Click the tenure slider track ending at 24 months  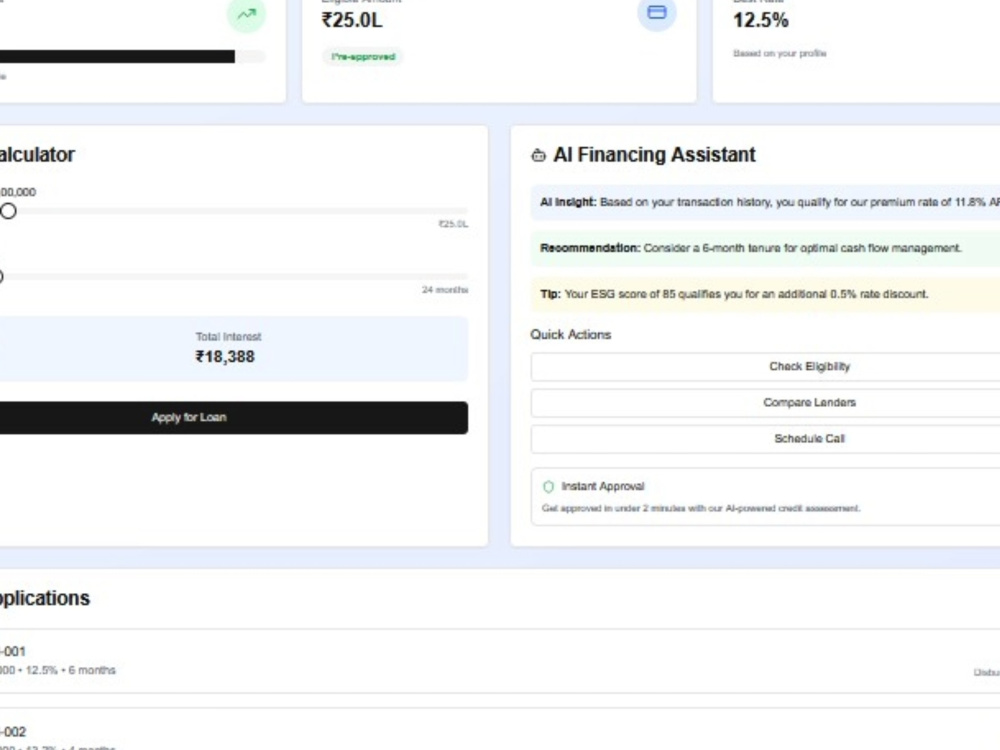[234, 277]
